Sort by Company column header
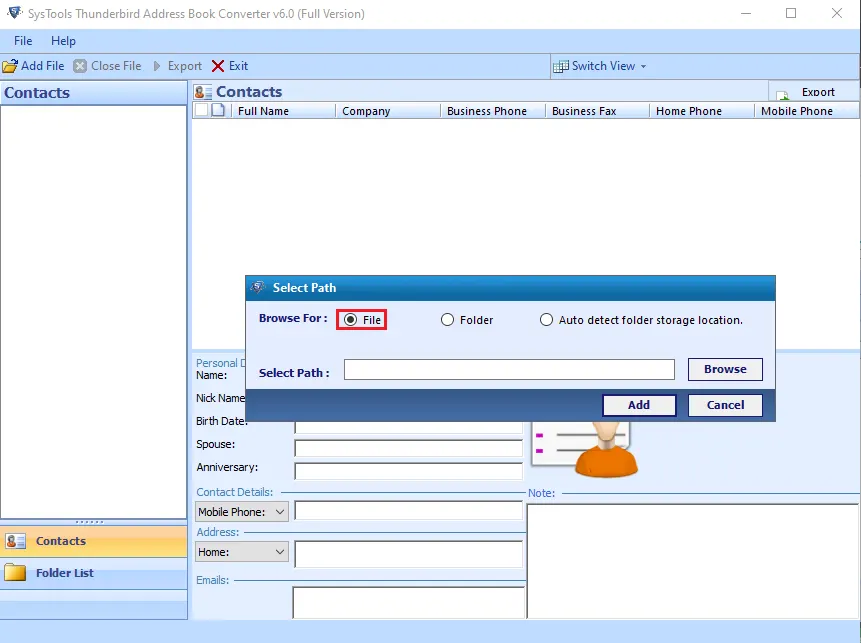Screen dimensions: 861x643 [388, 111]
